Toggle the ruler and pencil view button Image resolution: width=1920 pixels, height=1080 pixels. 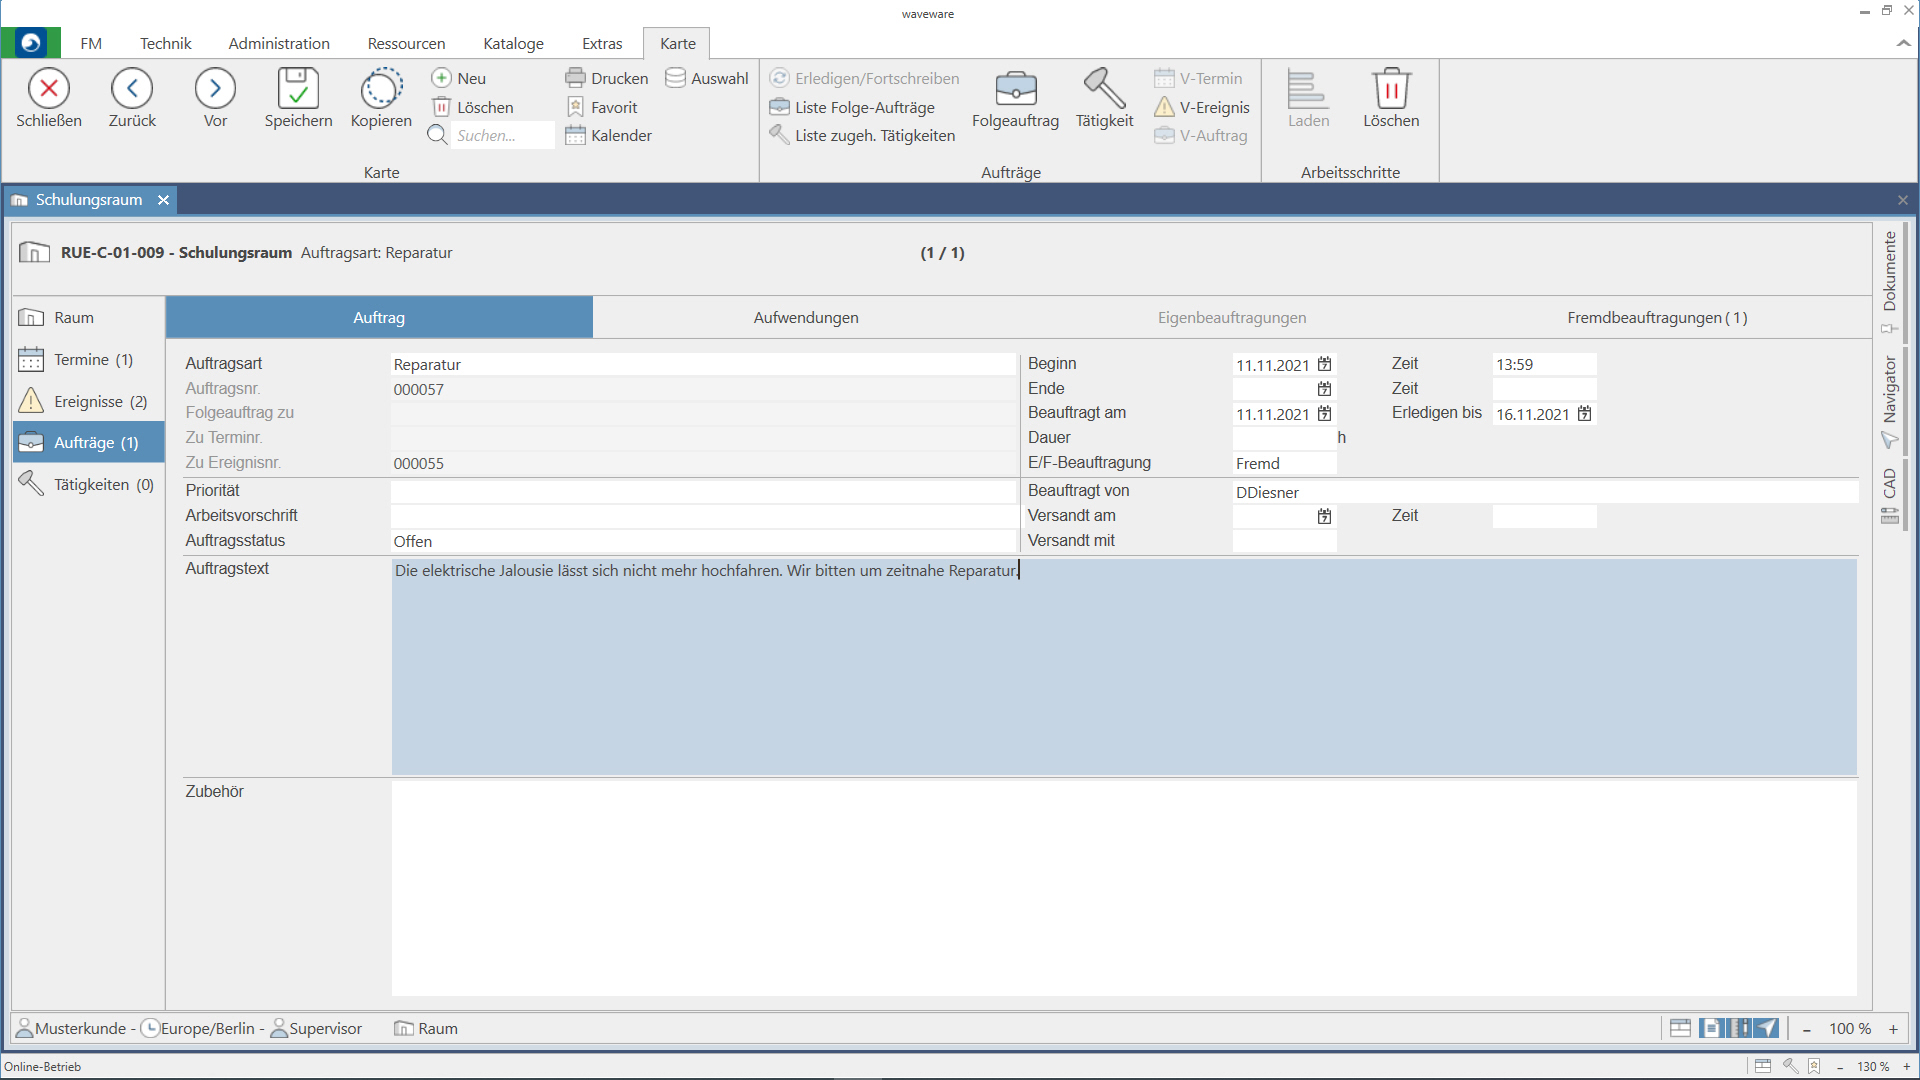click(x=1741, y=1028)
